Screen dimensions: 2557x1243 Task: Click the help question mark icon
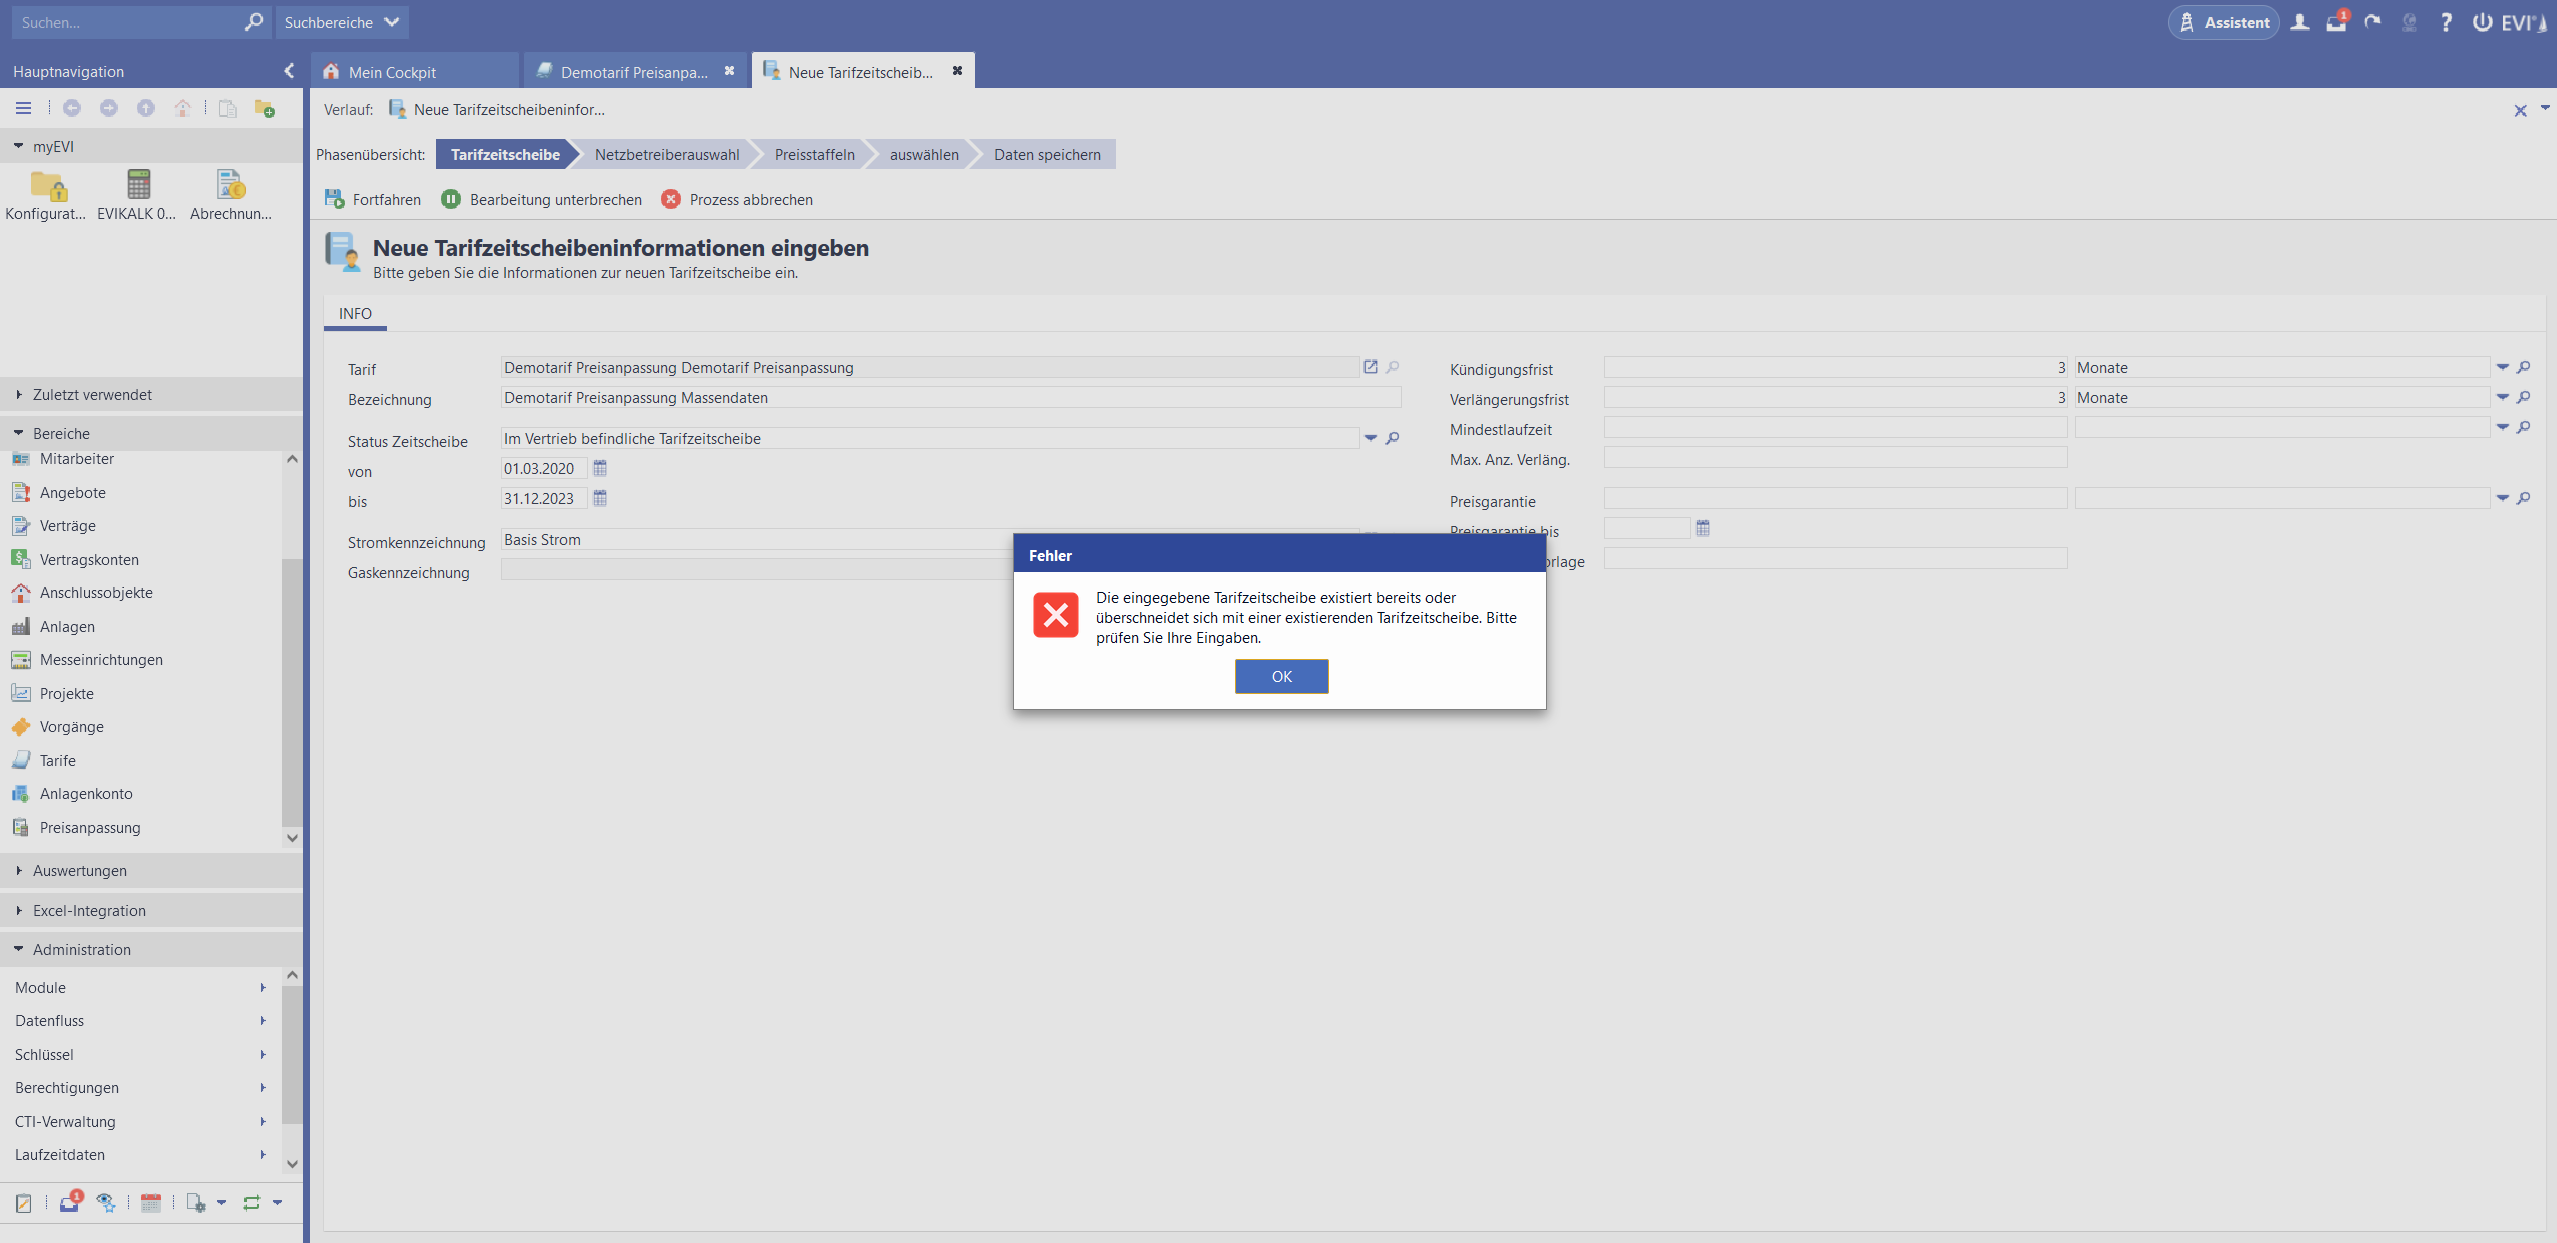pos(2446,22)
